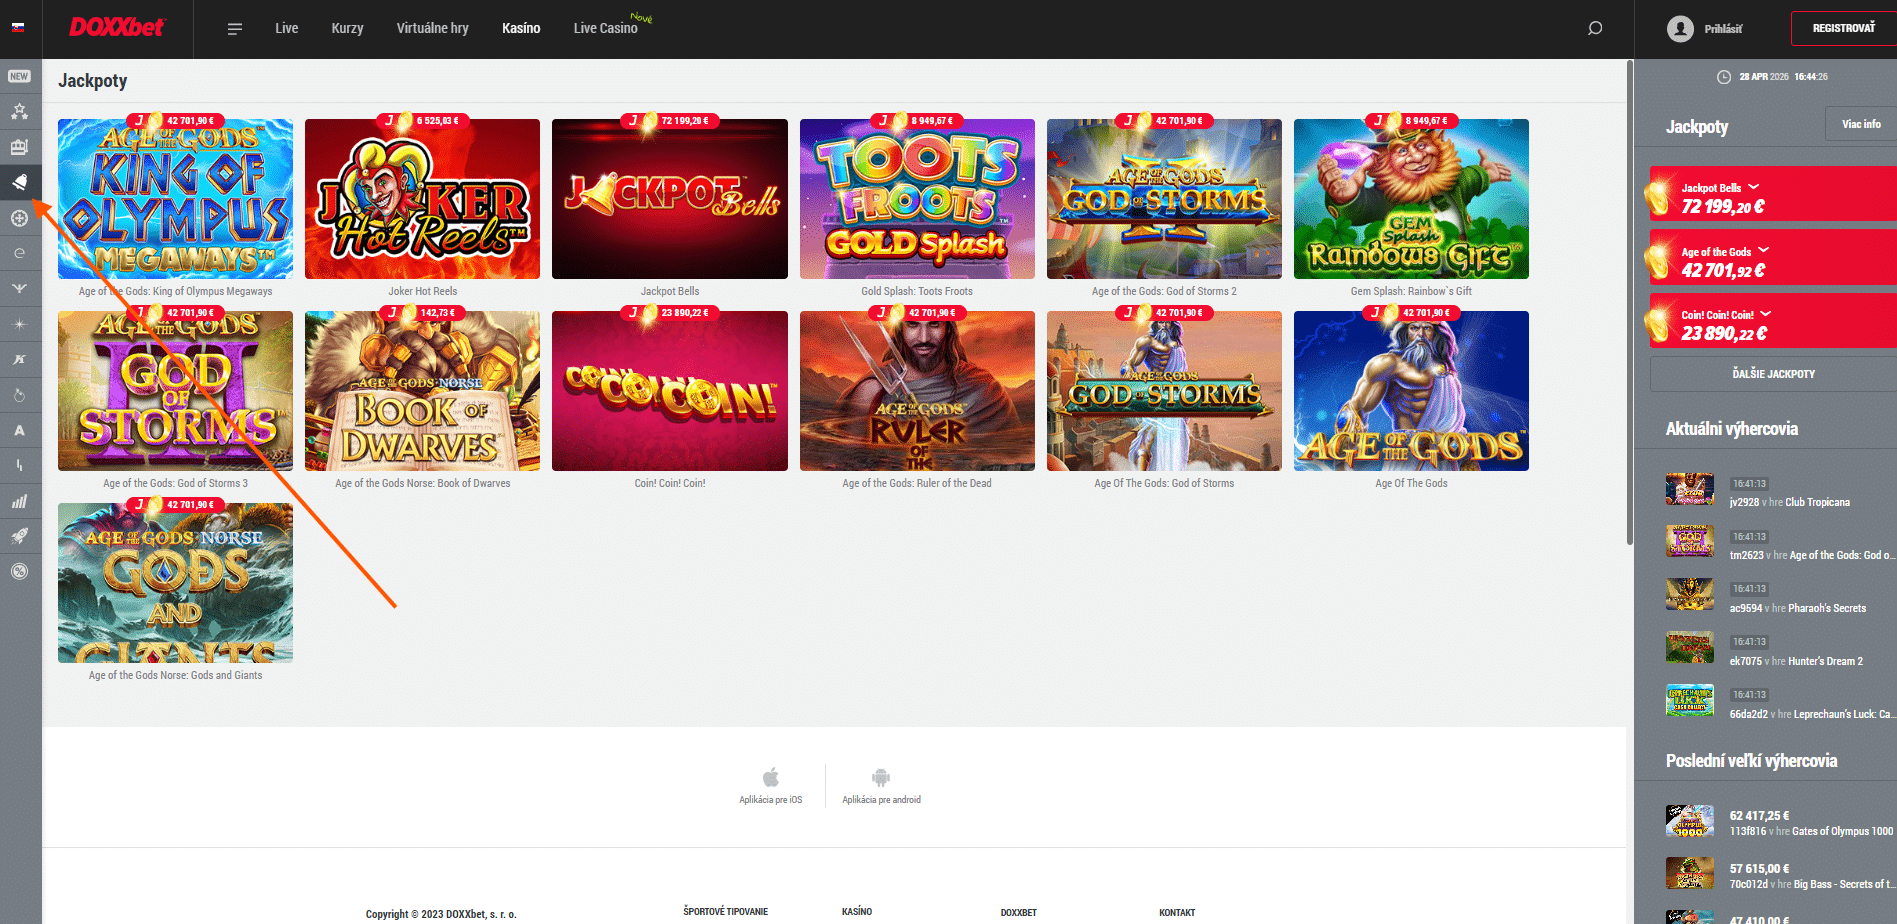1897x924 pixels.
Task: Click the DOXXbet logo
Action: tap(116, 28)
